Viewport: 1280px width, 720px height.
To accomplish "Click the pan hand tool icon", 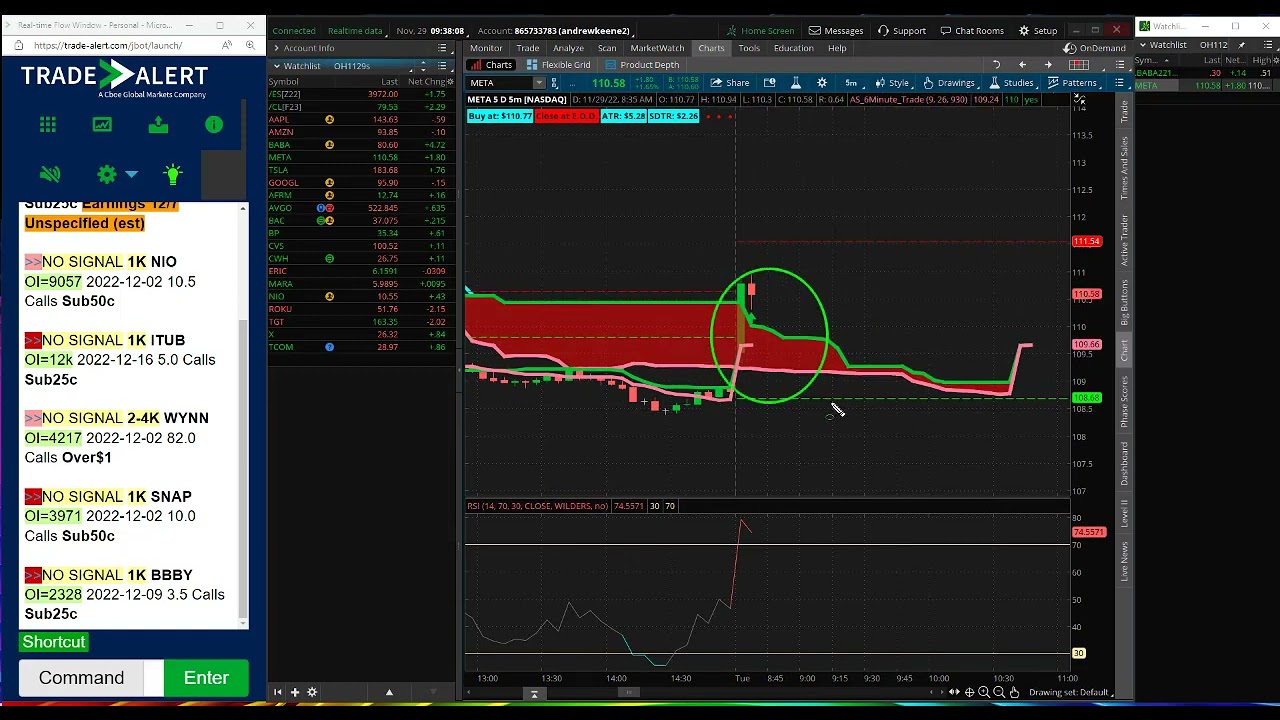I will pos(1014,692).
